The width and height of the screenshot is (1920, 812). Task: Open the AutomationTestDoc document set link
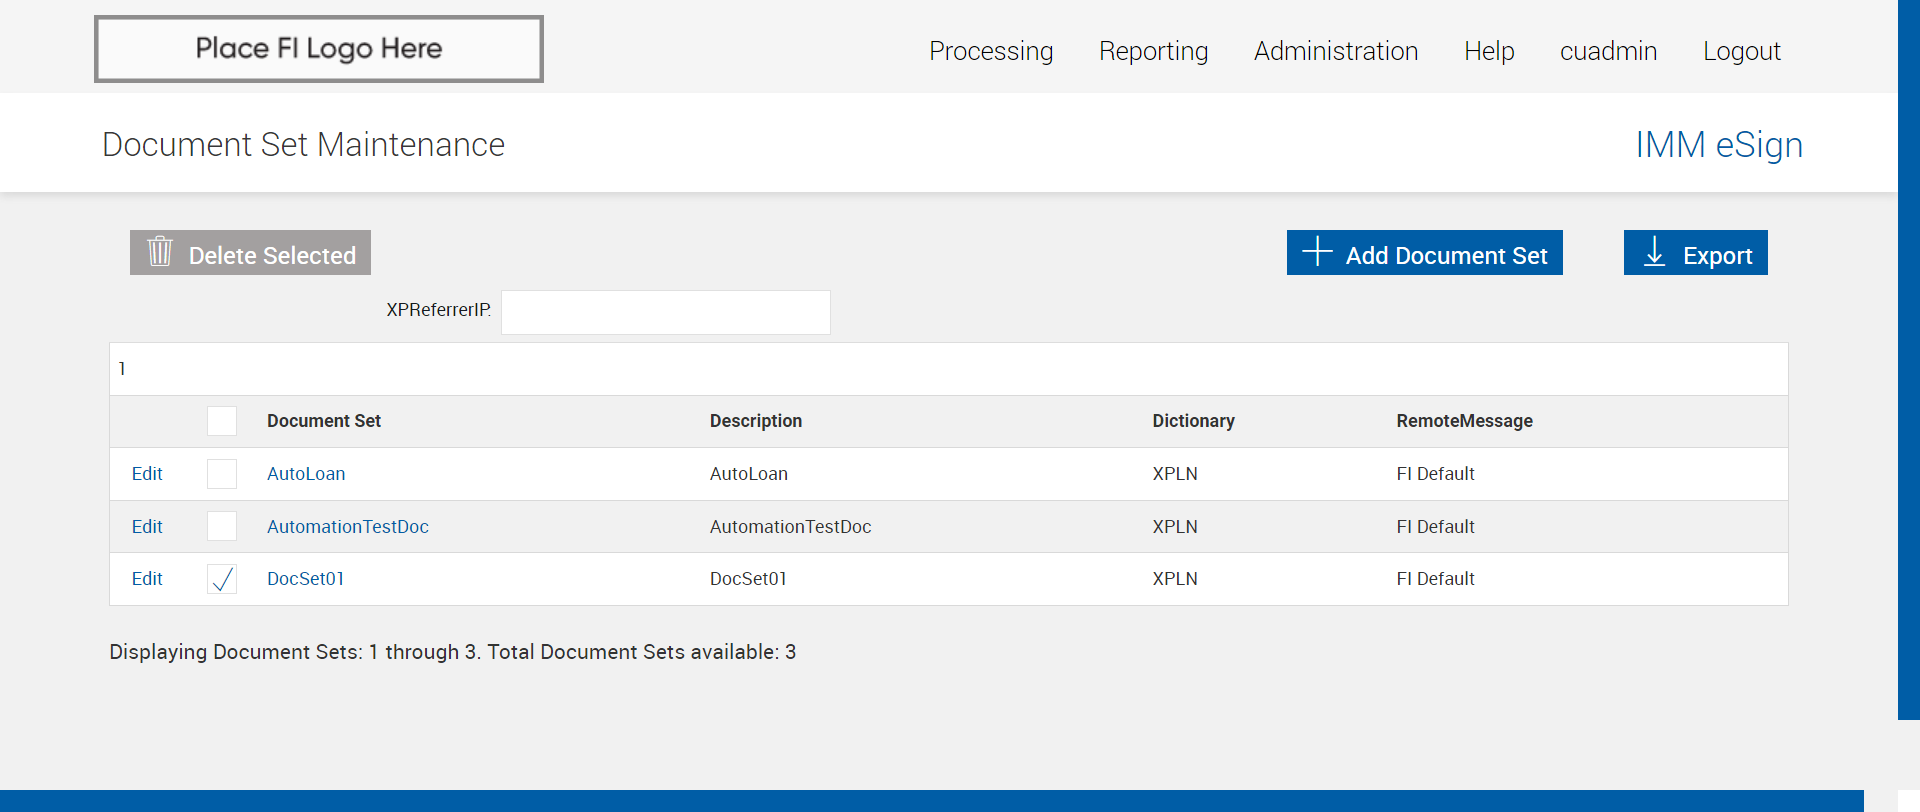[x=347, y=527]
